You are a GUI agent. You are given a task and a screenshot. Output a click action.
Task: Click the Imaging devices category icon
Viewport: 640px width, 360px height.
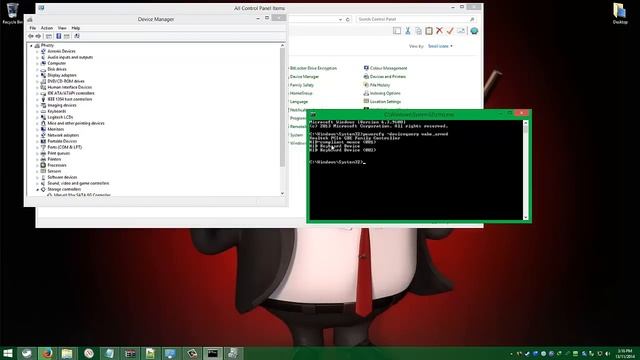click(x=43, y=105)
